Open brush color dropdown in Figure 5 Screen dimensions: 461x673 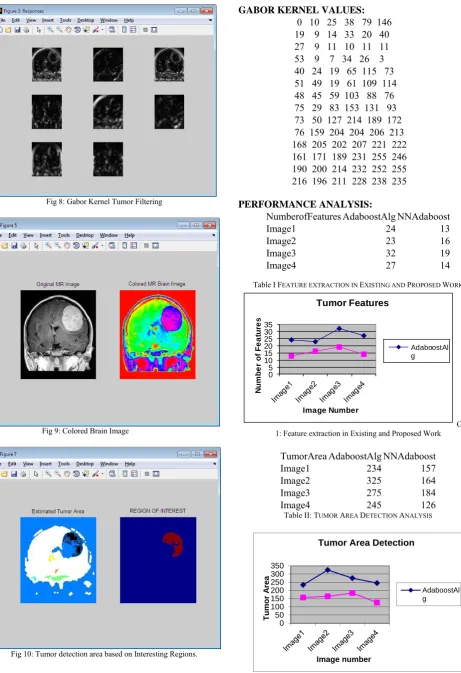pyautogui.click(x=102, y=246)
